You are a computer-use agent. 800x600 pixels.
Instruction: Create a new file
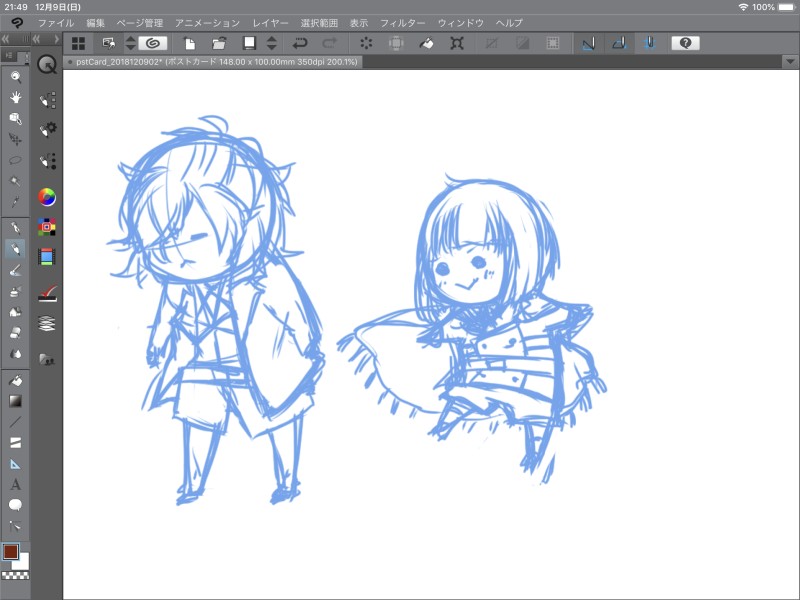pos(189,43)
